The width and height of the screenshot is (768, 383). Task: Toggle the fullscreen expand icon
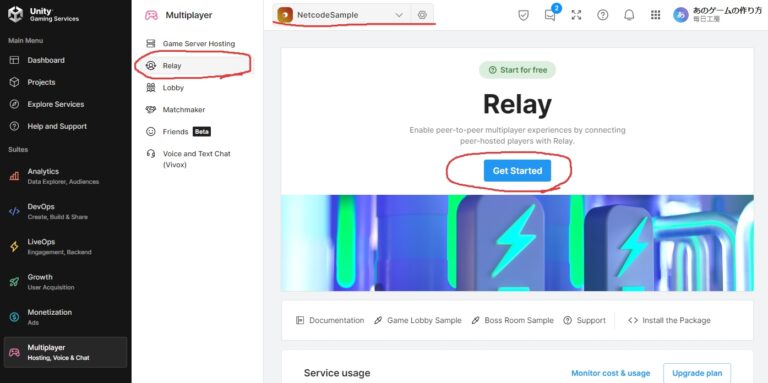pyautogui.click(x=576, y=15)
